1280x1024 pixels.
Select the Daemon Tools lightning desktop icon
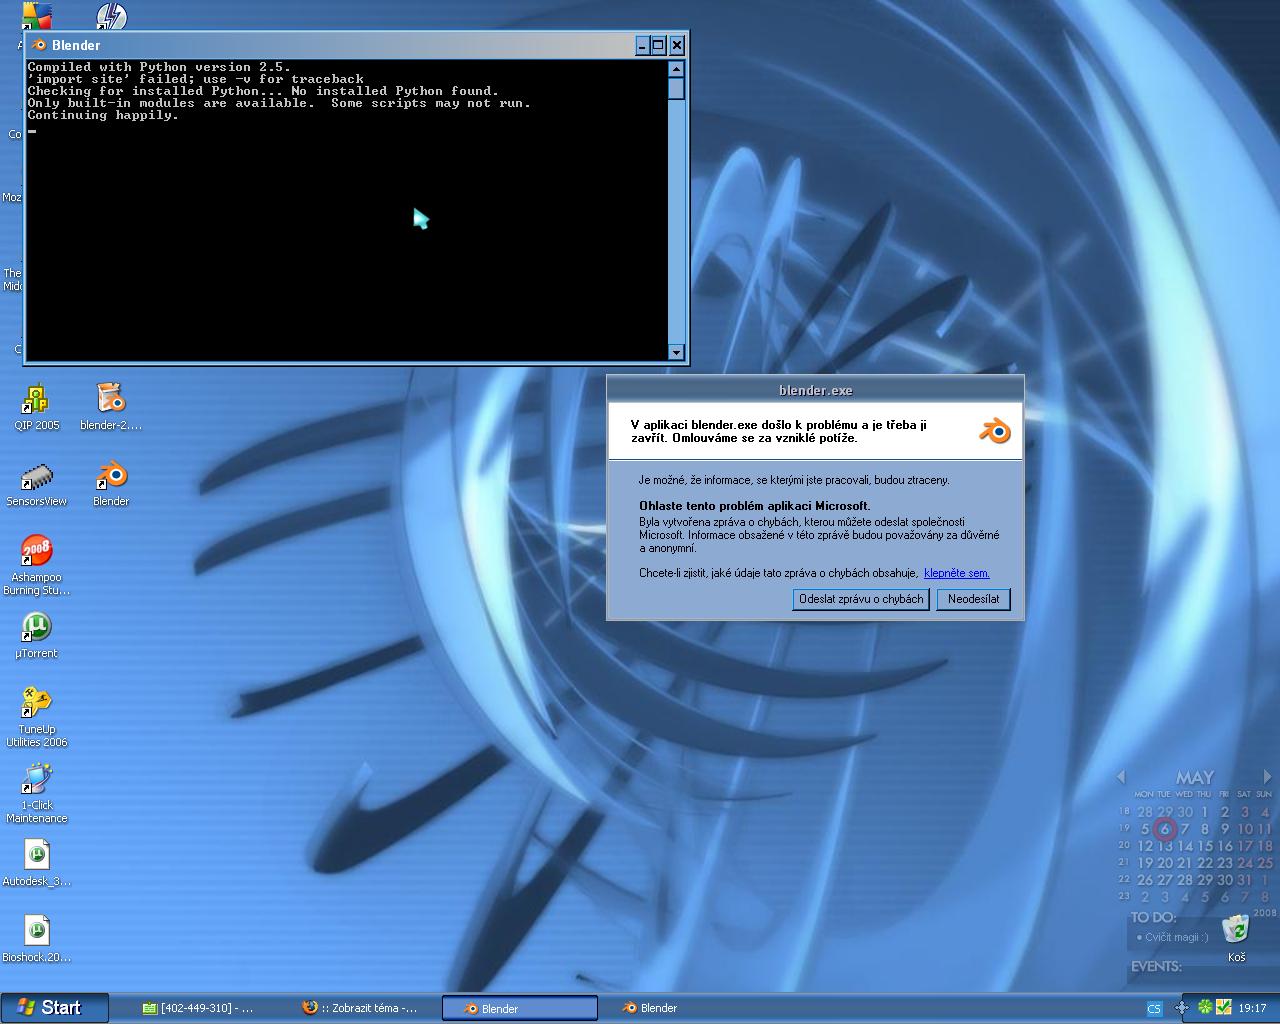pyautogui.click(x=111, y=16)
